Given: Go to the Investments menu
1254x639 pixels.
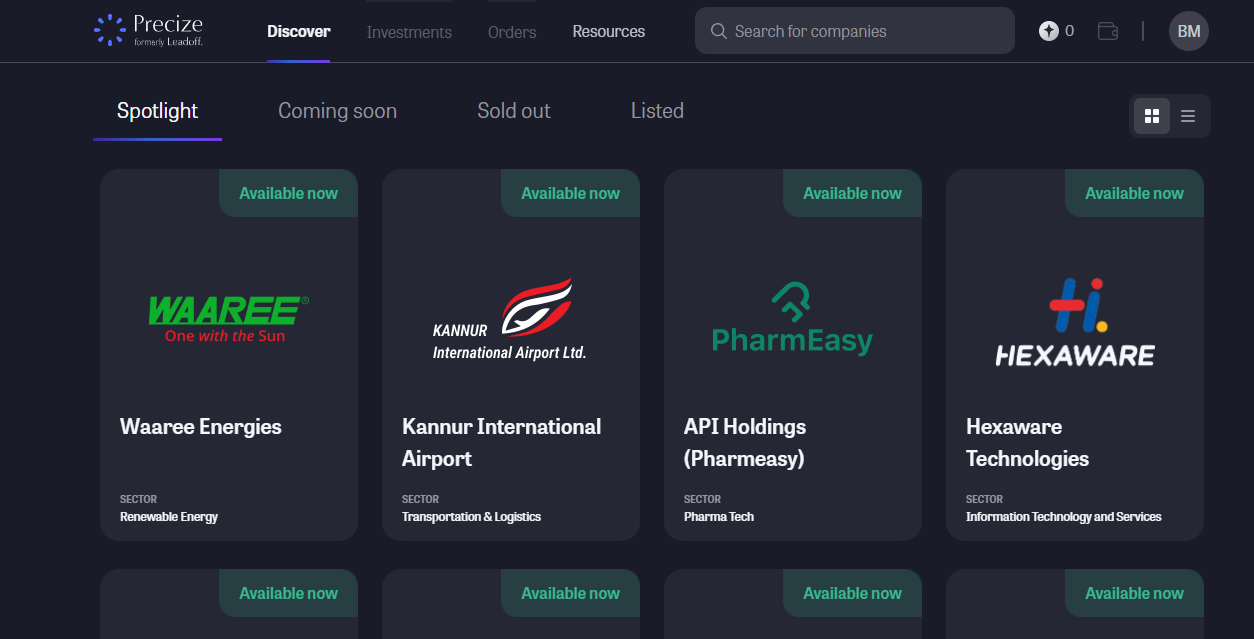Looking at the screenshot, I should (409, 32).
